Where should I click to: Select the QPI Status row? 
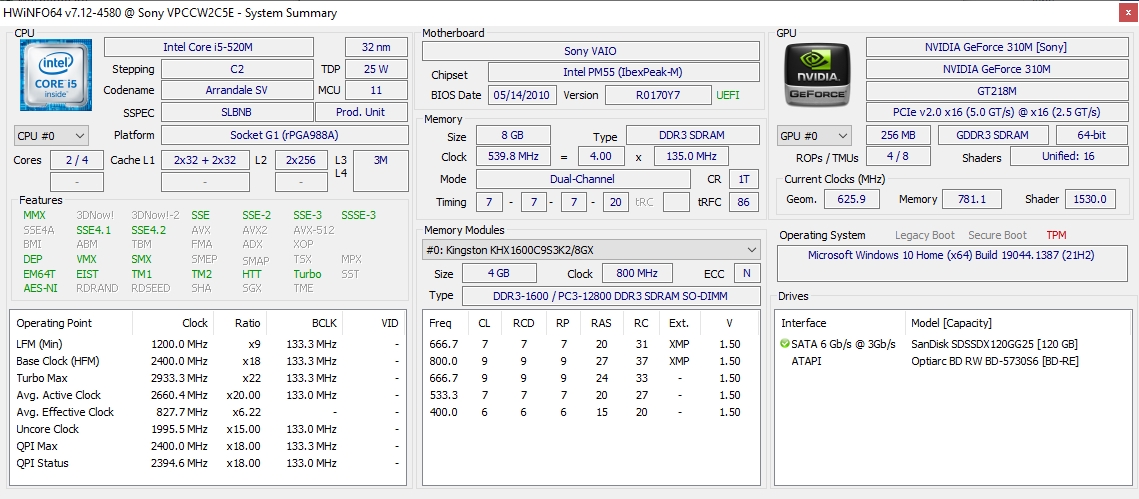click(208, 463)
